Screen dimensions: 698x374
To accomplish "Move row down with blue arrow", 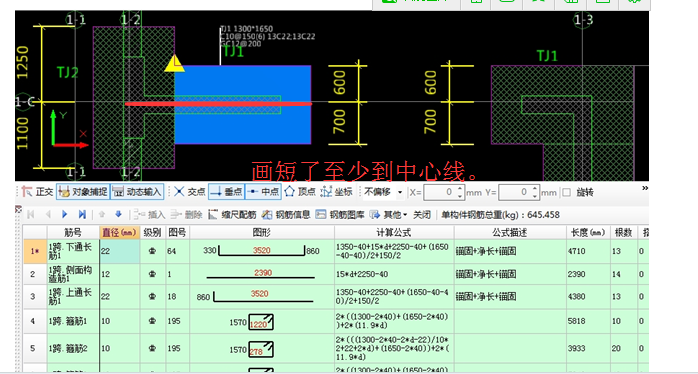I will point(118,215).
